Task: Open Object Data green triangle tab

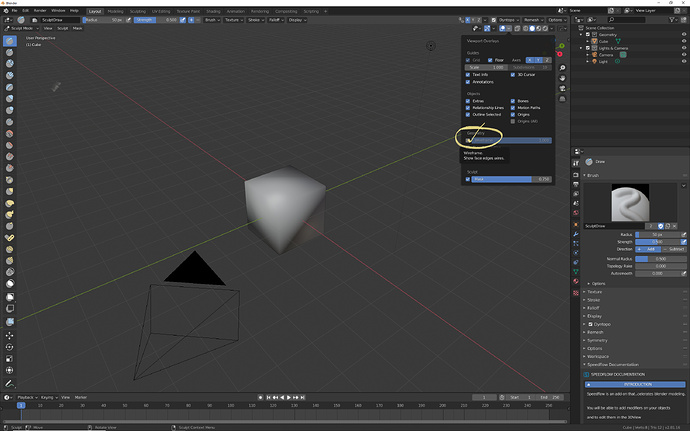Action: pos(576,272)
